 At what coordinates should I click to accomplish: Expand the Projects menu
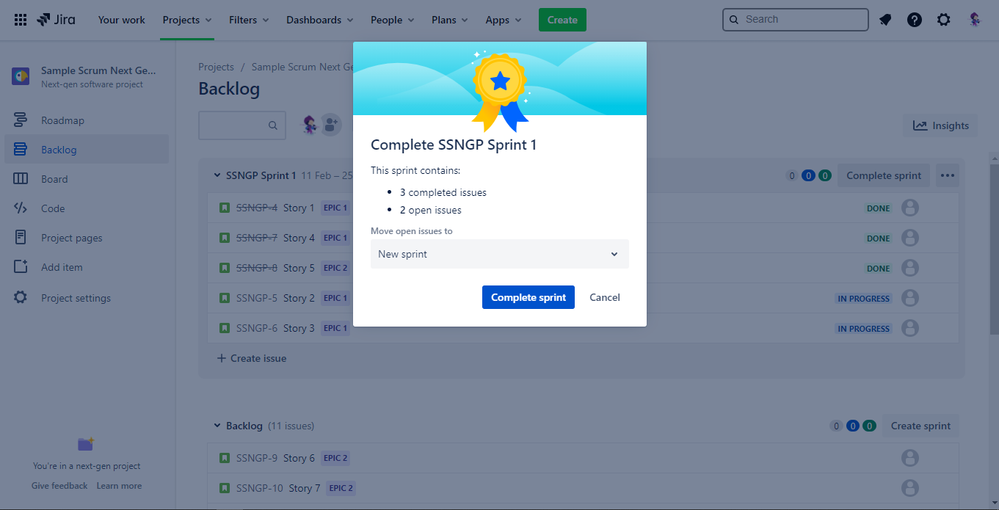click(x=187, y=20)
